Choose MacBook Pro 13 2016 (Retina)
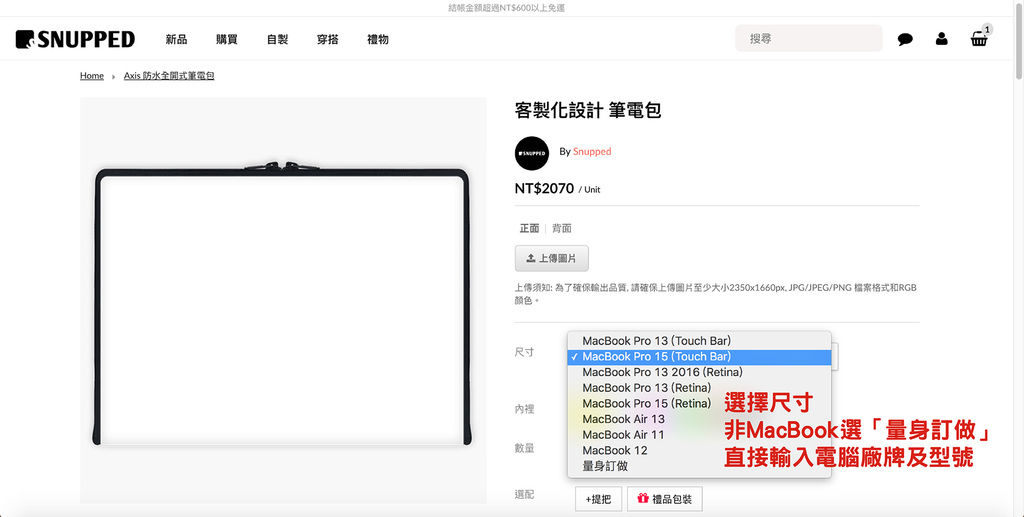 (699, 372)
